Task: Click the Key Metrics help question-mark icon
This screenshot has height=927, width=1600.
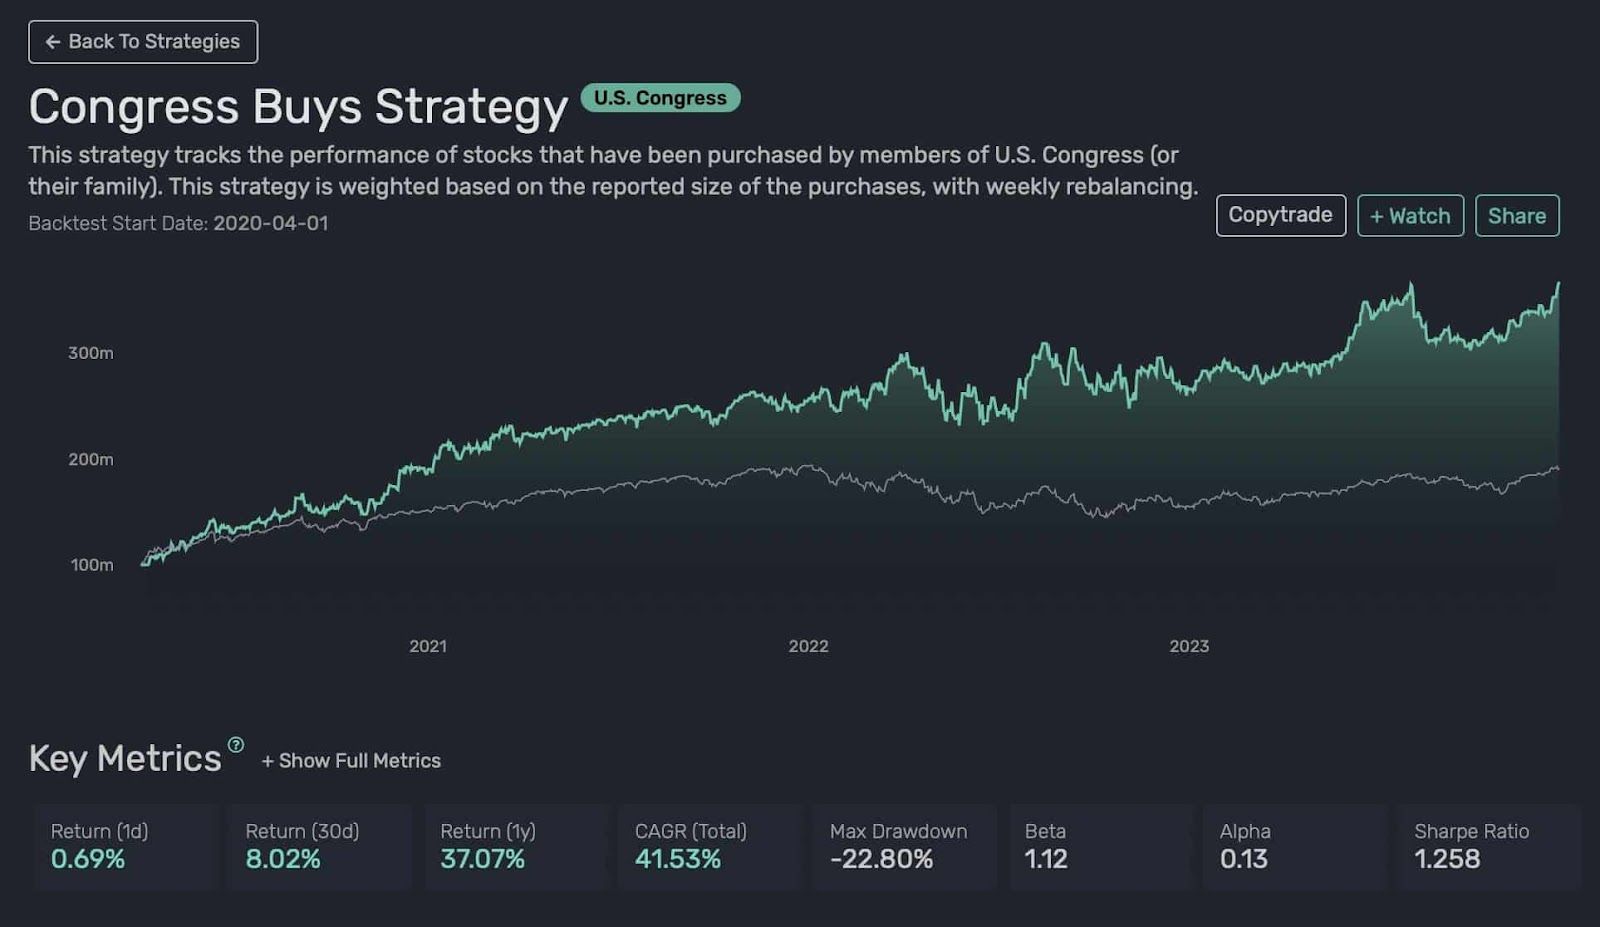Action: [x=236, y=744]
